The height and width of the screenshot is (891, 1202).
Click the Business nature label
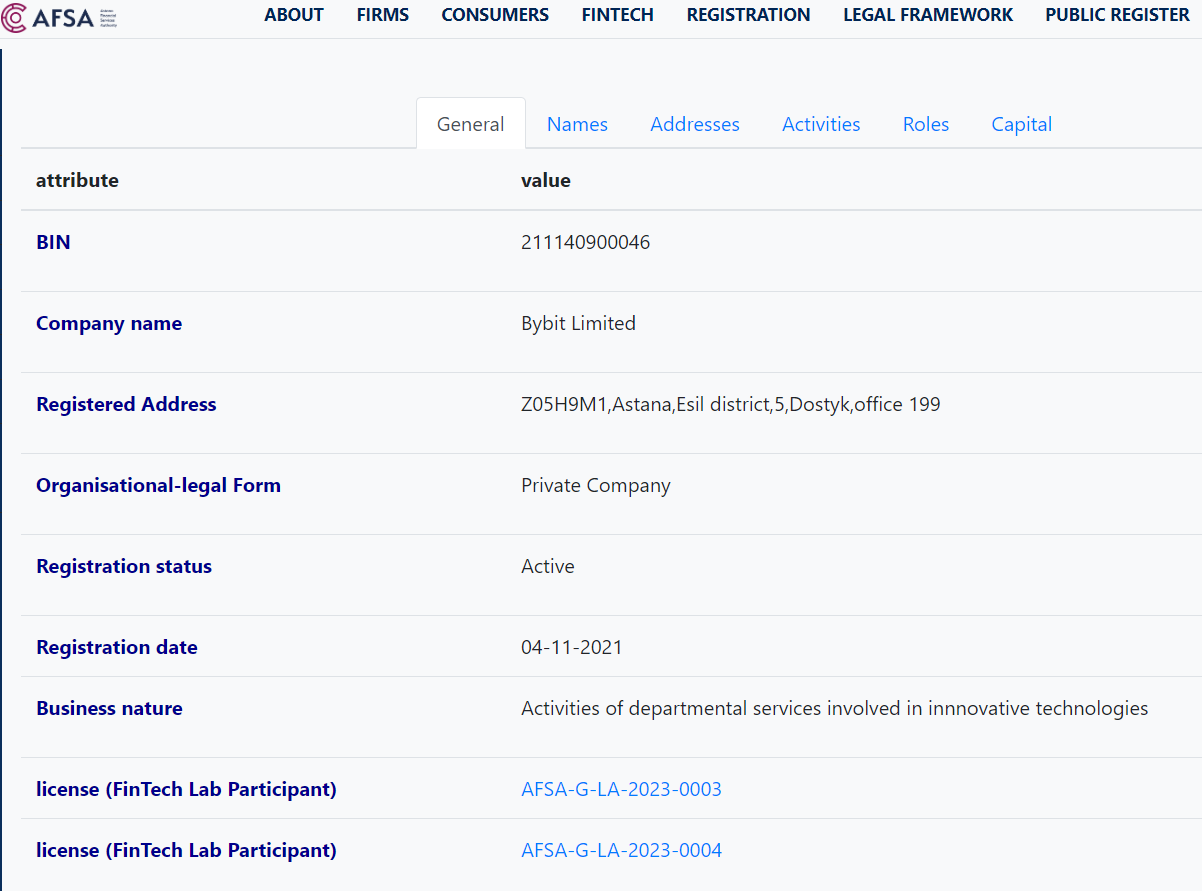click(x=109, y=708)
